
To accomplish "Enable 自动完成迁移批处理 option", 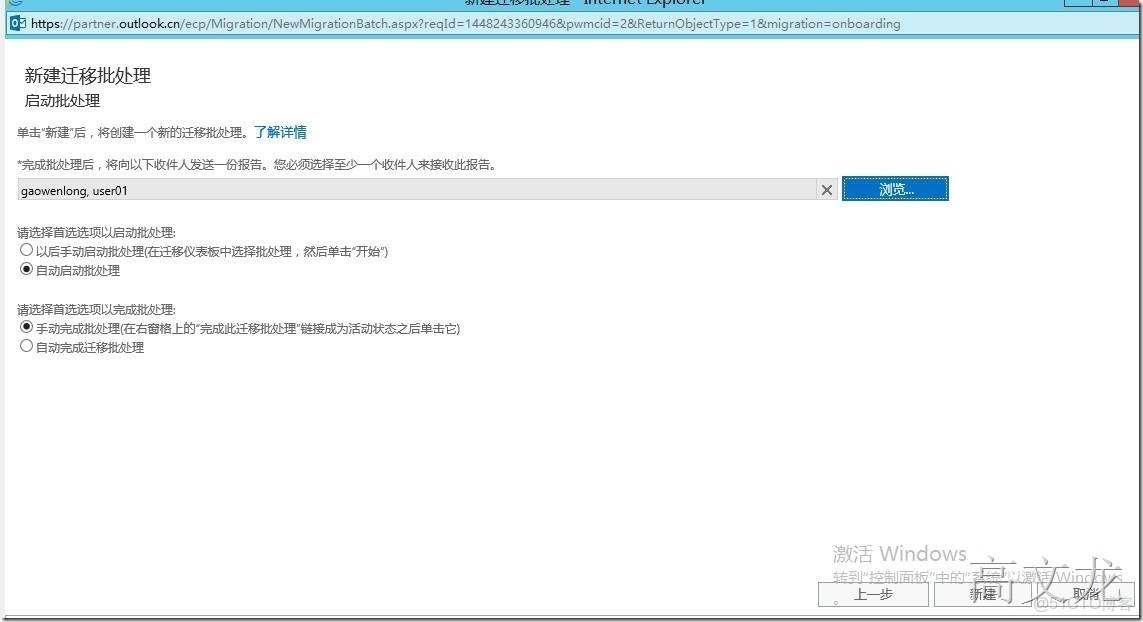I will click(26, 347).
